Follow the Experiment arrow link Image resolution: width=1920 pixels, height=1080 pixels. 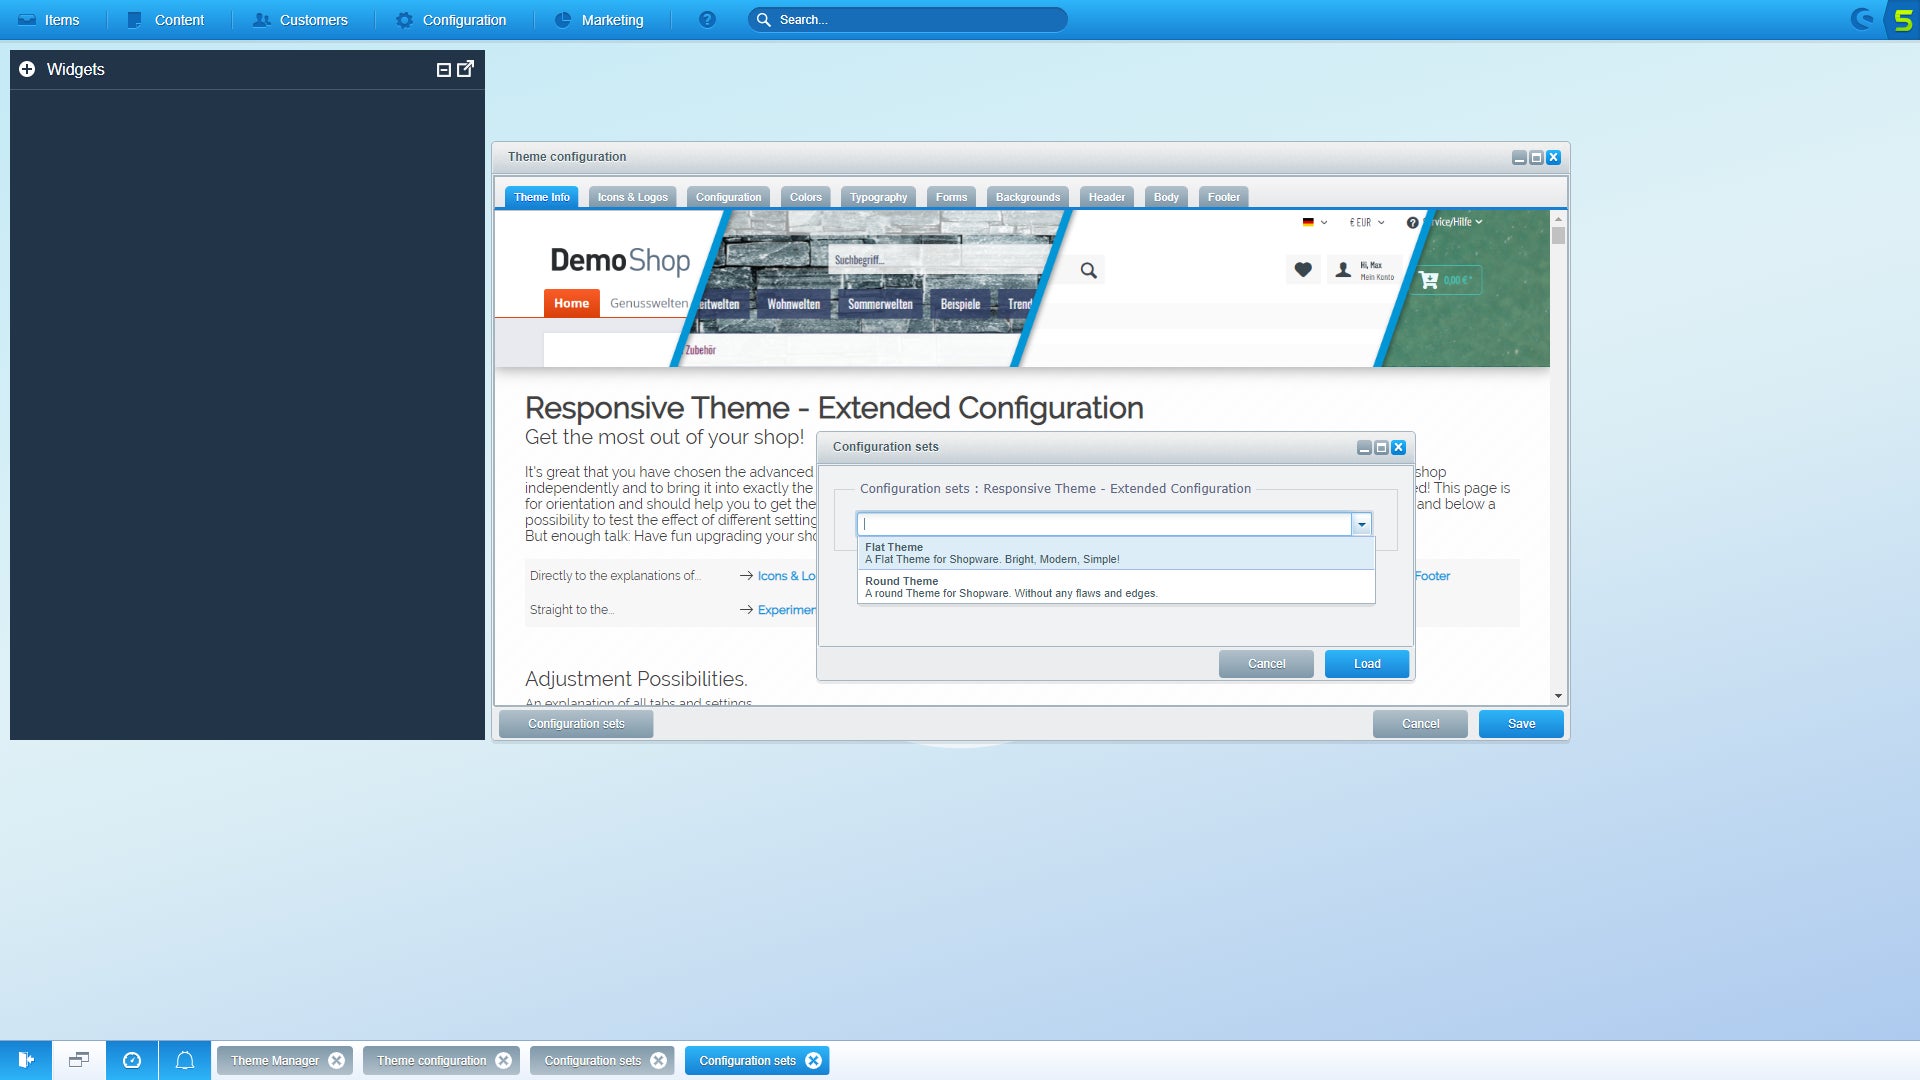[778, 610]
